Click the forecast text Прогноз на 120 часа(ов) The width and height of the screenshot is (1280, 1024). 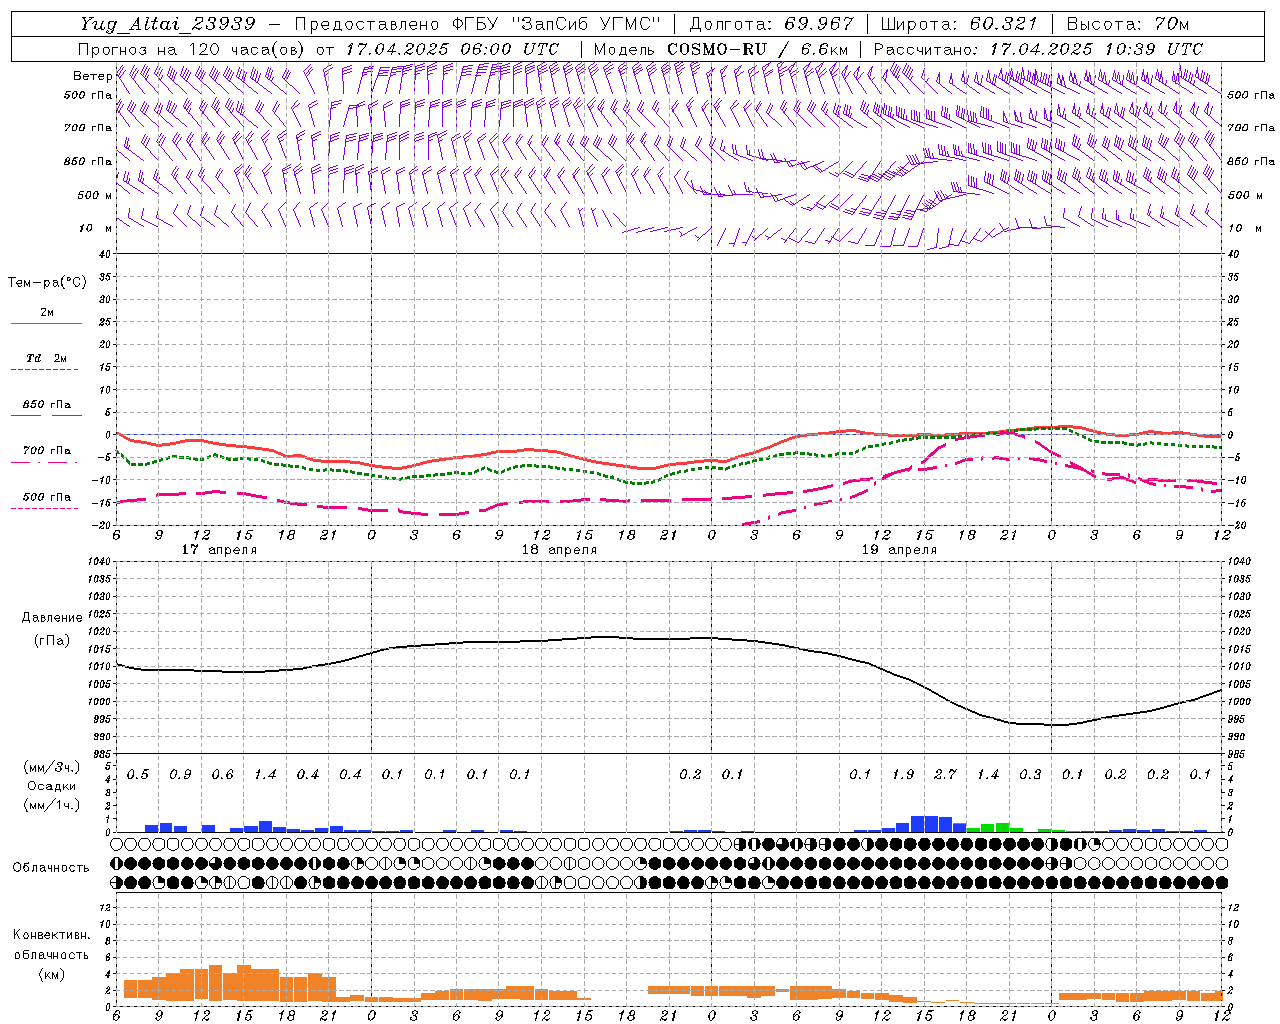[192, 49]
